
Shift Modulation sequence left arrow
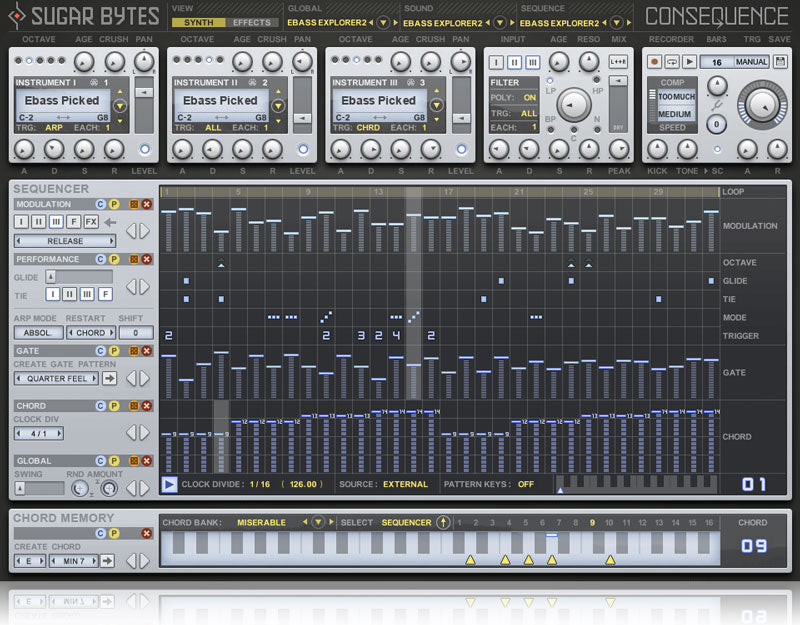pos(131,231)
